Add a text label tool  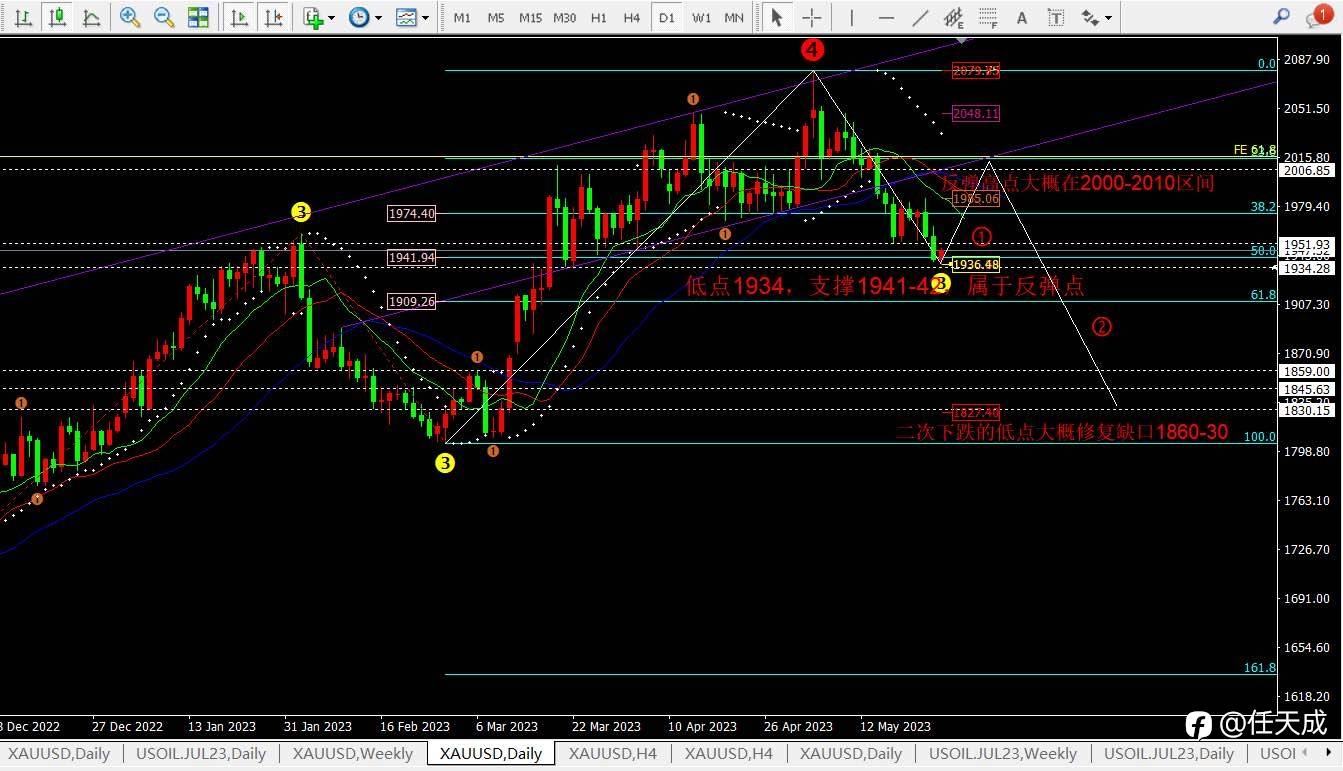(x=1055, y=17)
